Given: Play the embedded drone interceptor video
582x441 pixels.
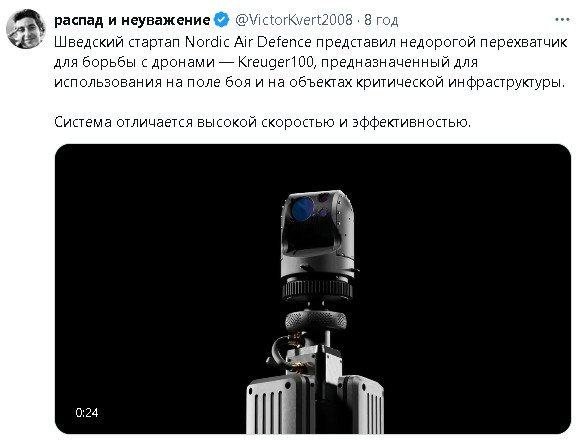Looking at the screenshot, I should click(x=313, y=289).
